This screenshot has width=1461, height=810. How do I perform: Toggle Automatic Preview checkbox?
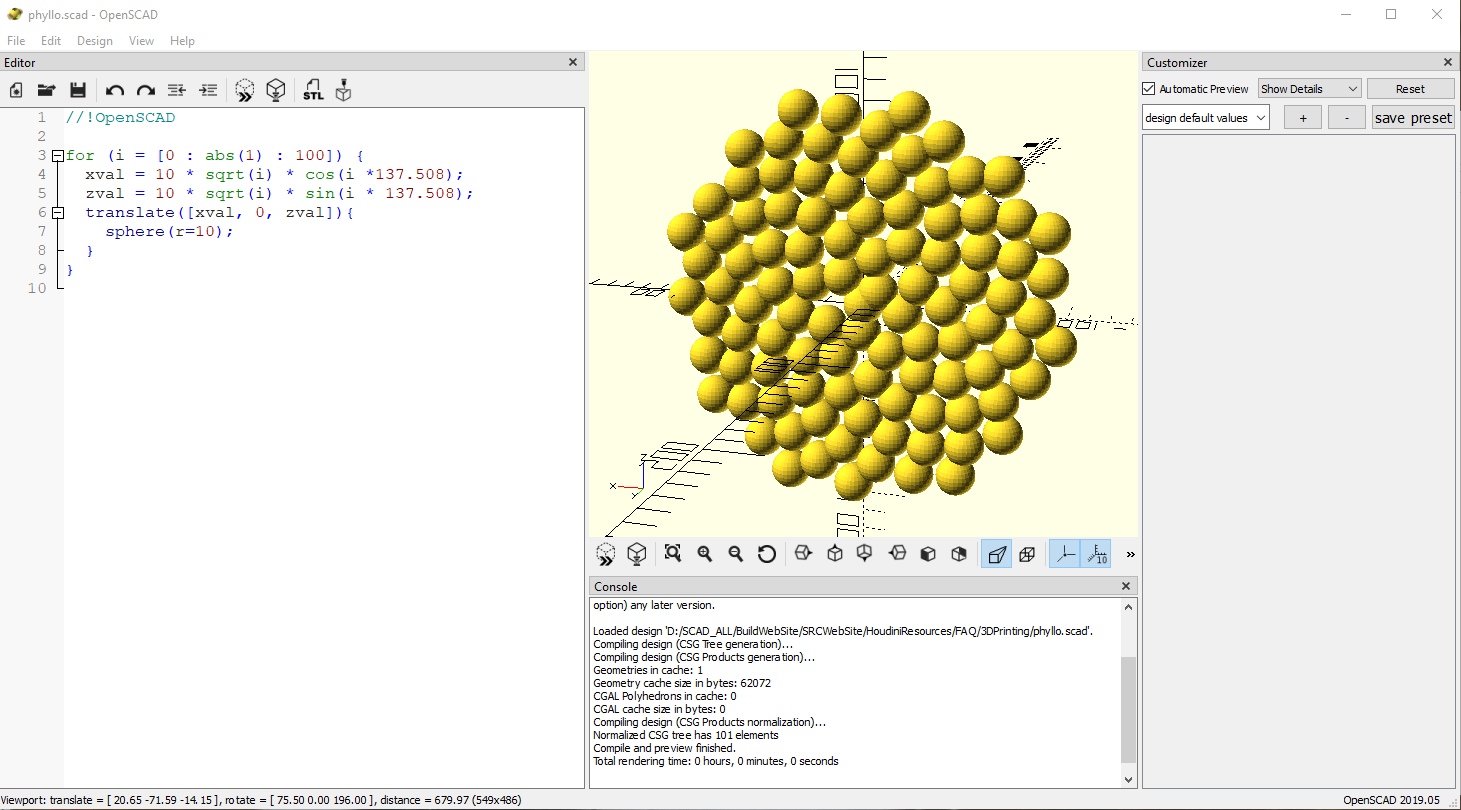[x=1149, y=89]
